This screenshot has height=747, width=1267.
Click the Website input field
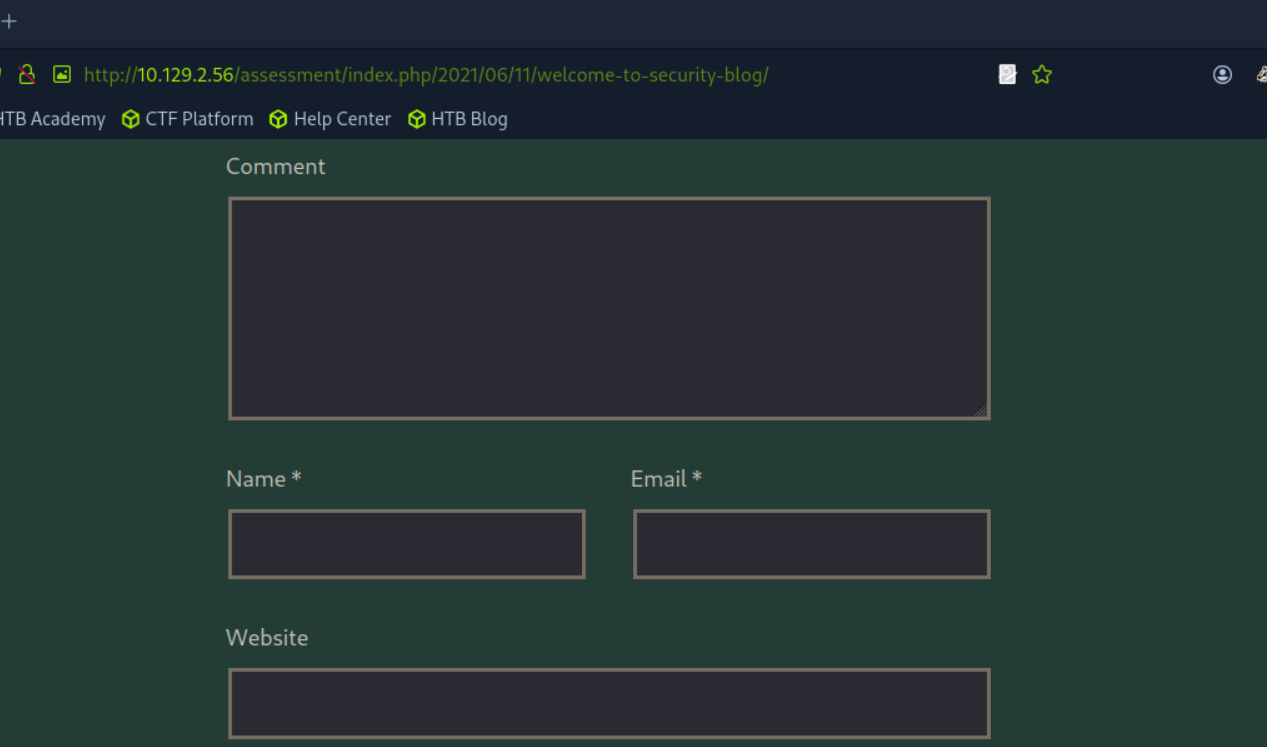608,703
